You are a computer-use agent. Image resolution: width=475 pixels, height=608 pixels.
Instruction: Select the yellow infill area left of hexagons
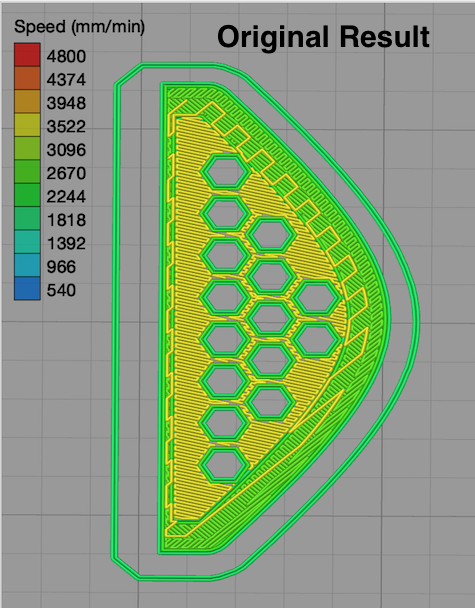click(188, 310)
